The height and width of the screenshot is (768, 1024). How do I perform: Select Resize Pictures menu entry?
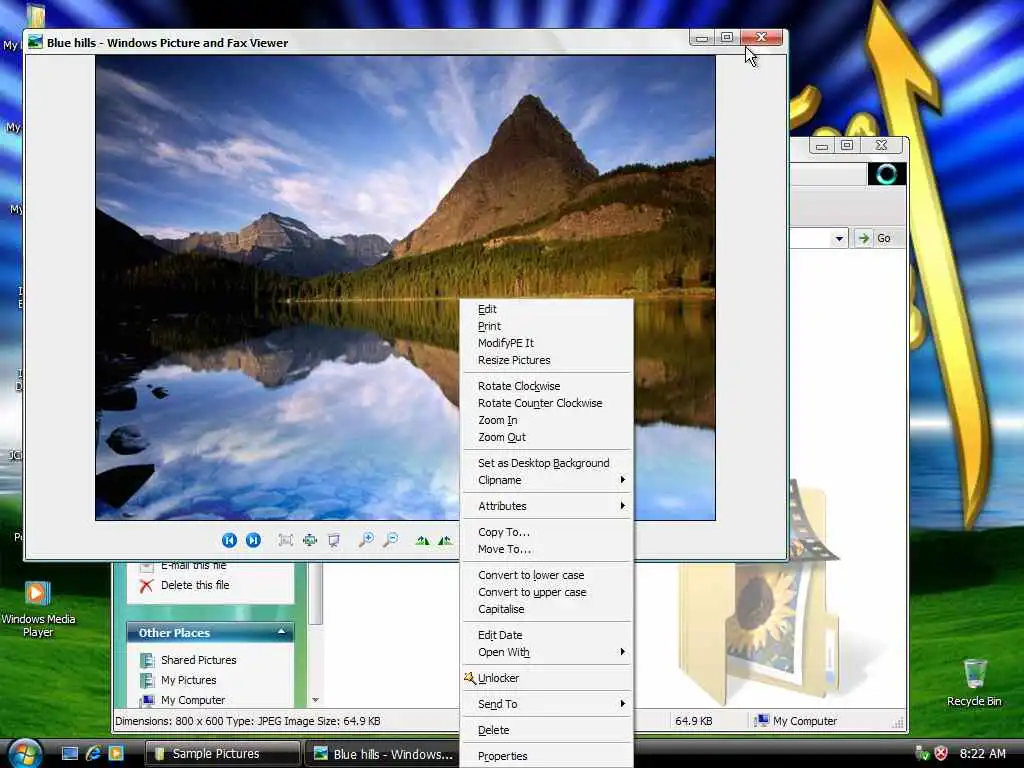point(547,360)
